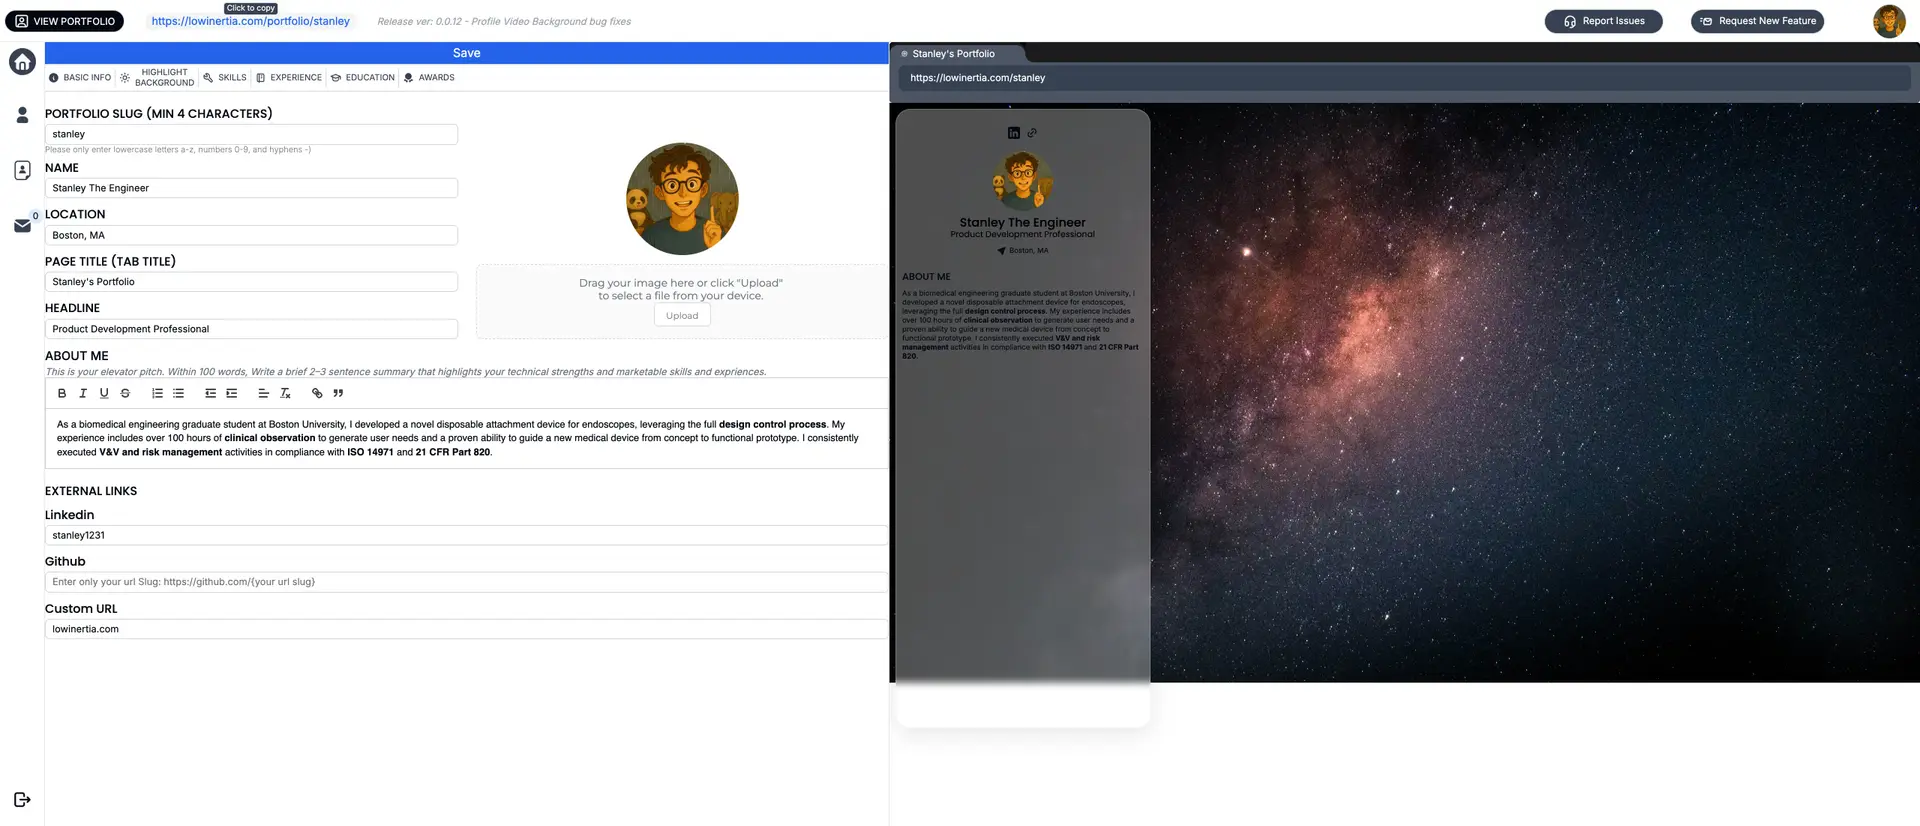Image resolution: width=1920 pixels, height=826 pixels.
Task: Click the image drag-and-drop upload area
Action: click(681, 302)
